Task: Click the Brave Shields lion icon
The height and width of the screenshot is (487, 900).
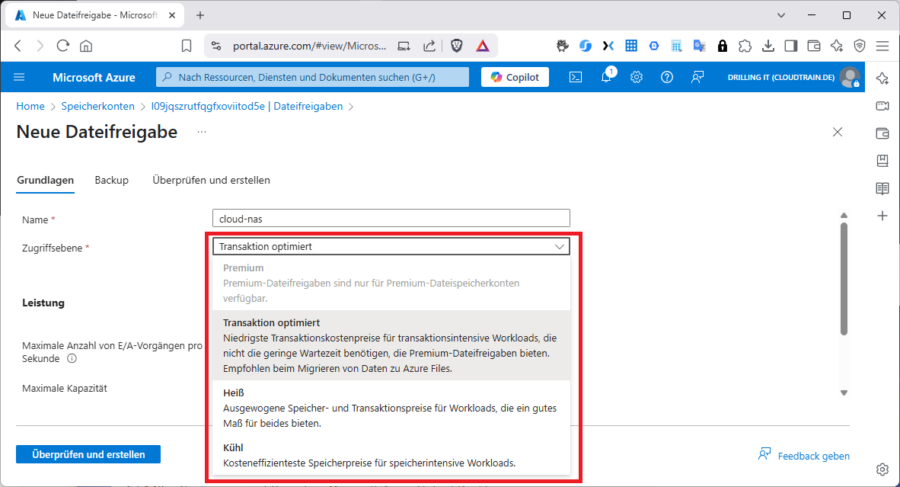Action: click(457, 45)
